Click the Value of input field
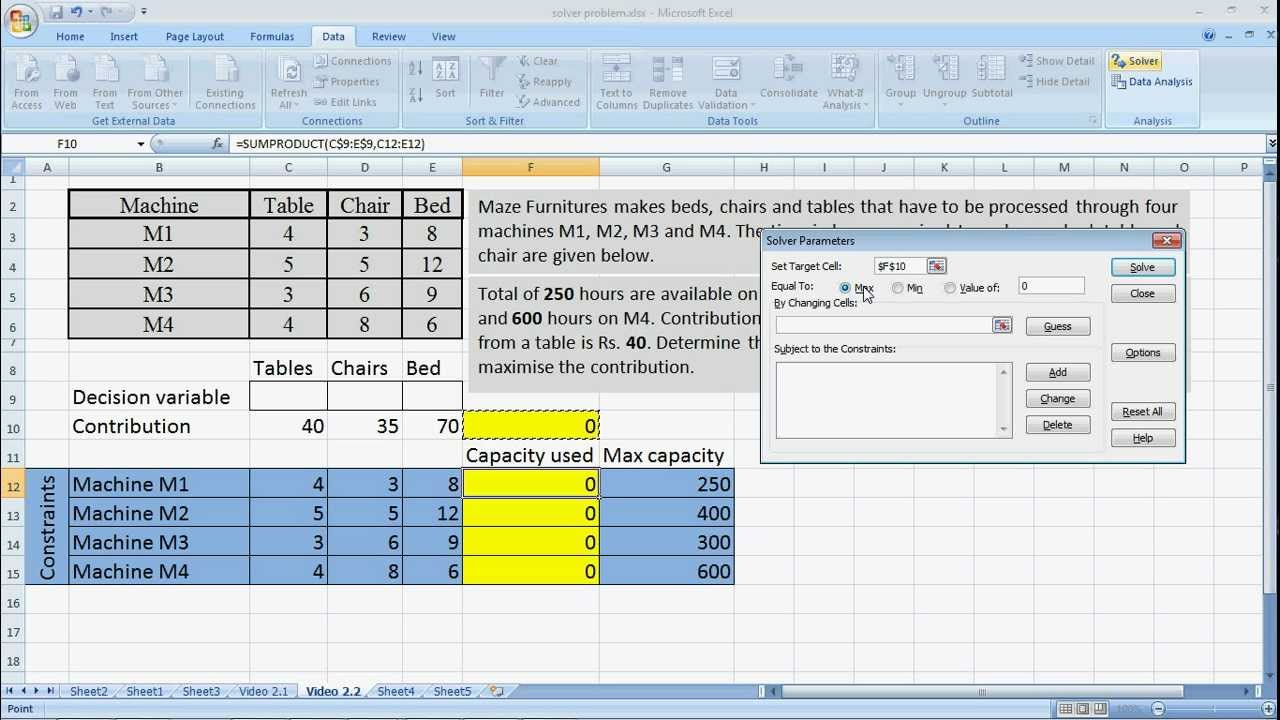1280x720 pixels. pos(1052,287)
